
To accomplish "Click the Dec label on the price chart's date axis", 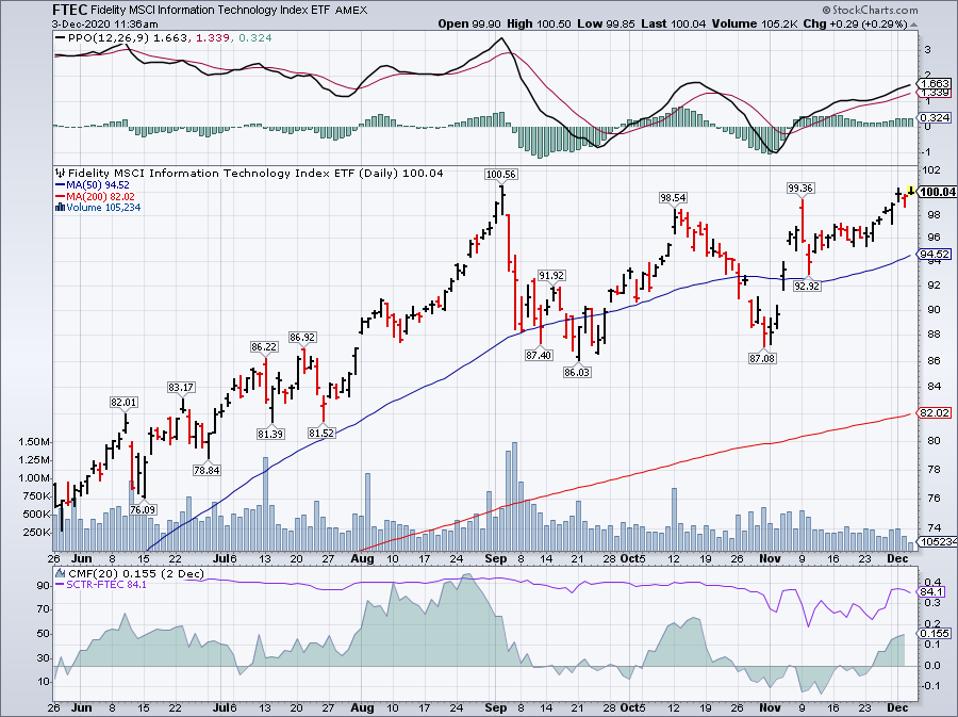I will click(898, 558).
